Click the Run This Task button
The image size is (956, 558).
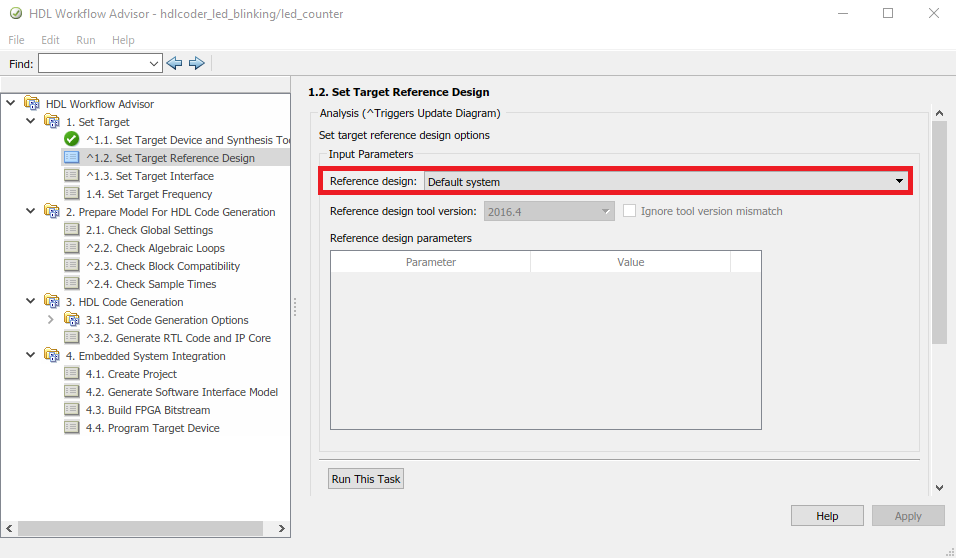366,479
